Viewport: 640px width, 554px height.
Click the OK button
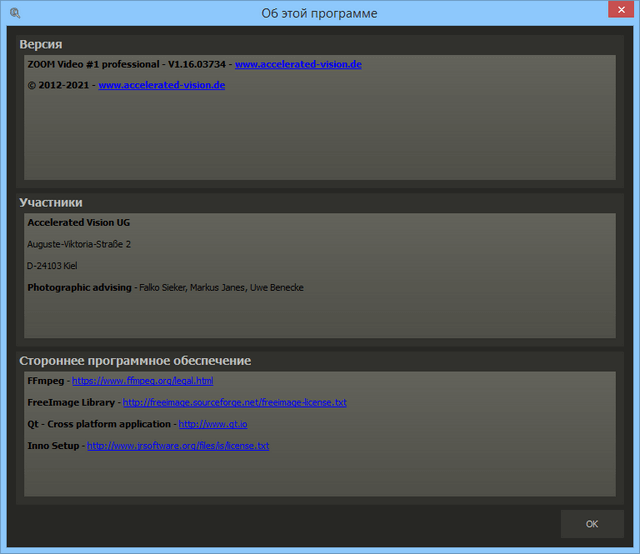(x=592, y=524)
